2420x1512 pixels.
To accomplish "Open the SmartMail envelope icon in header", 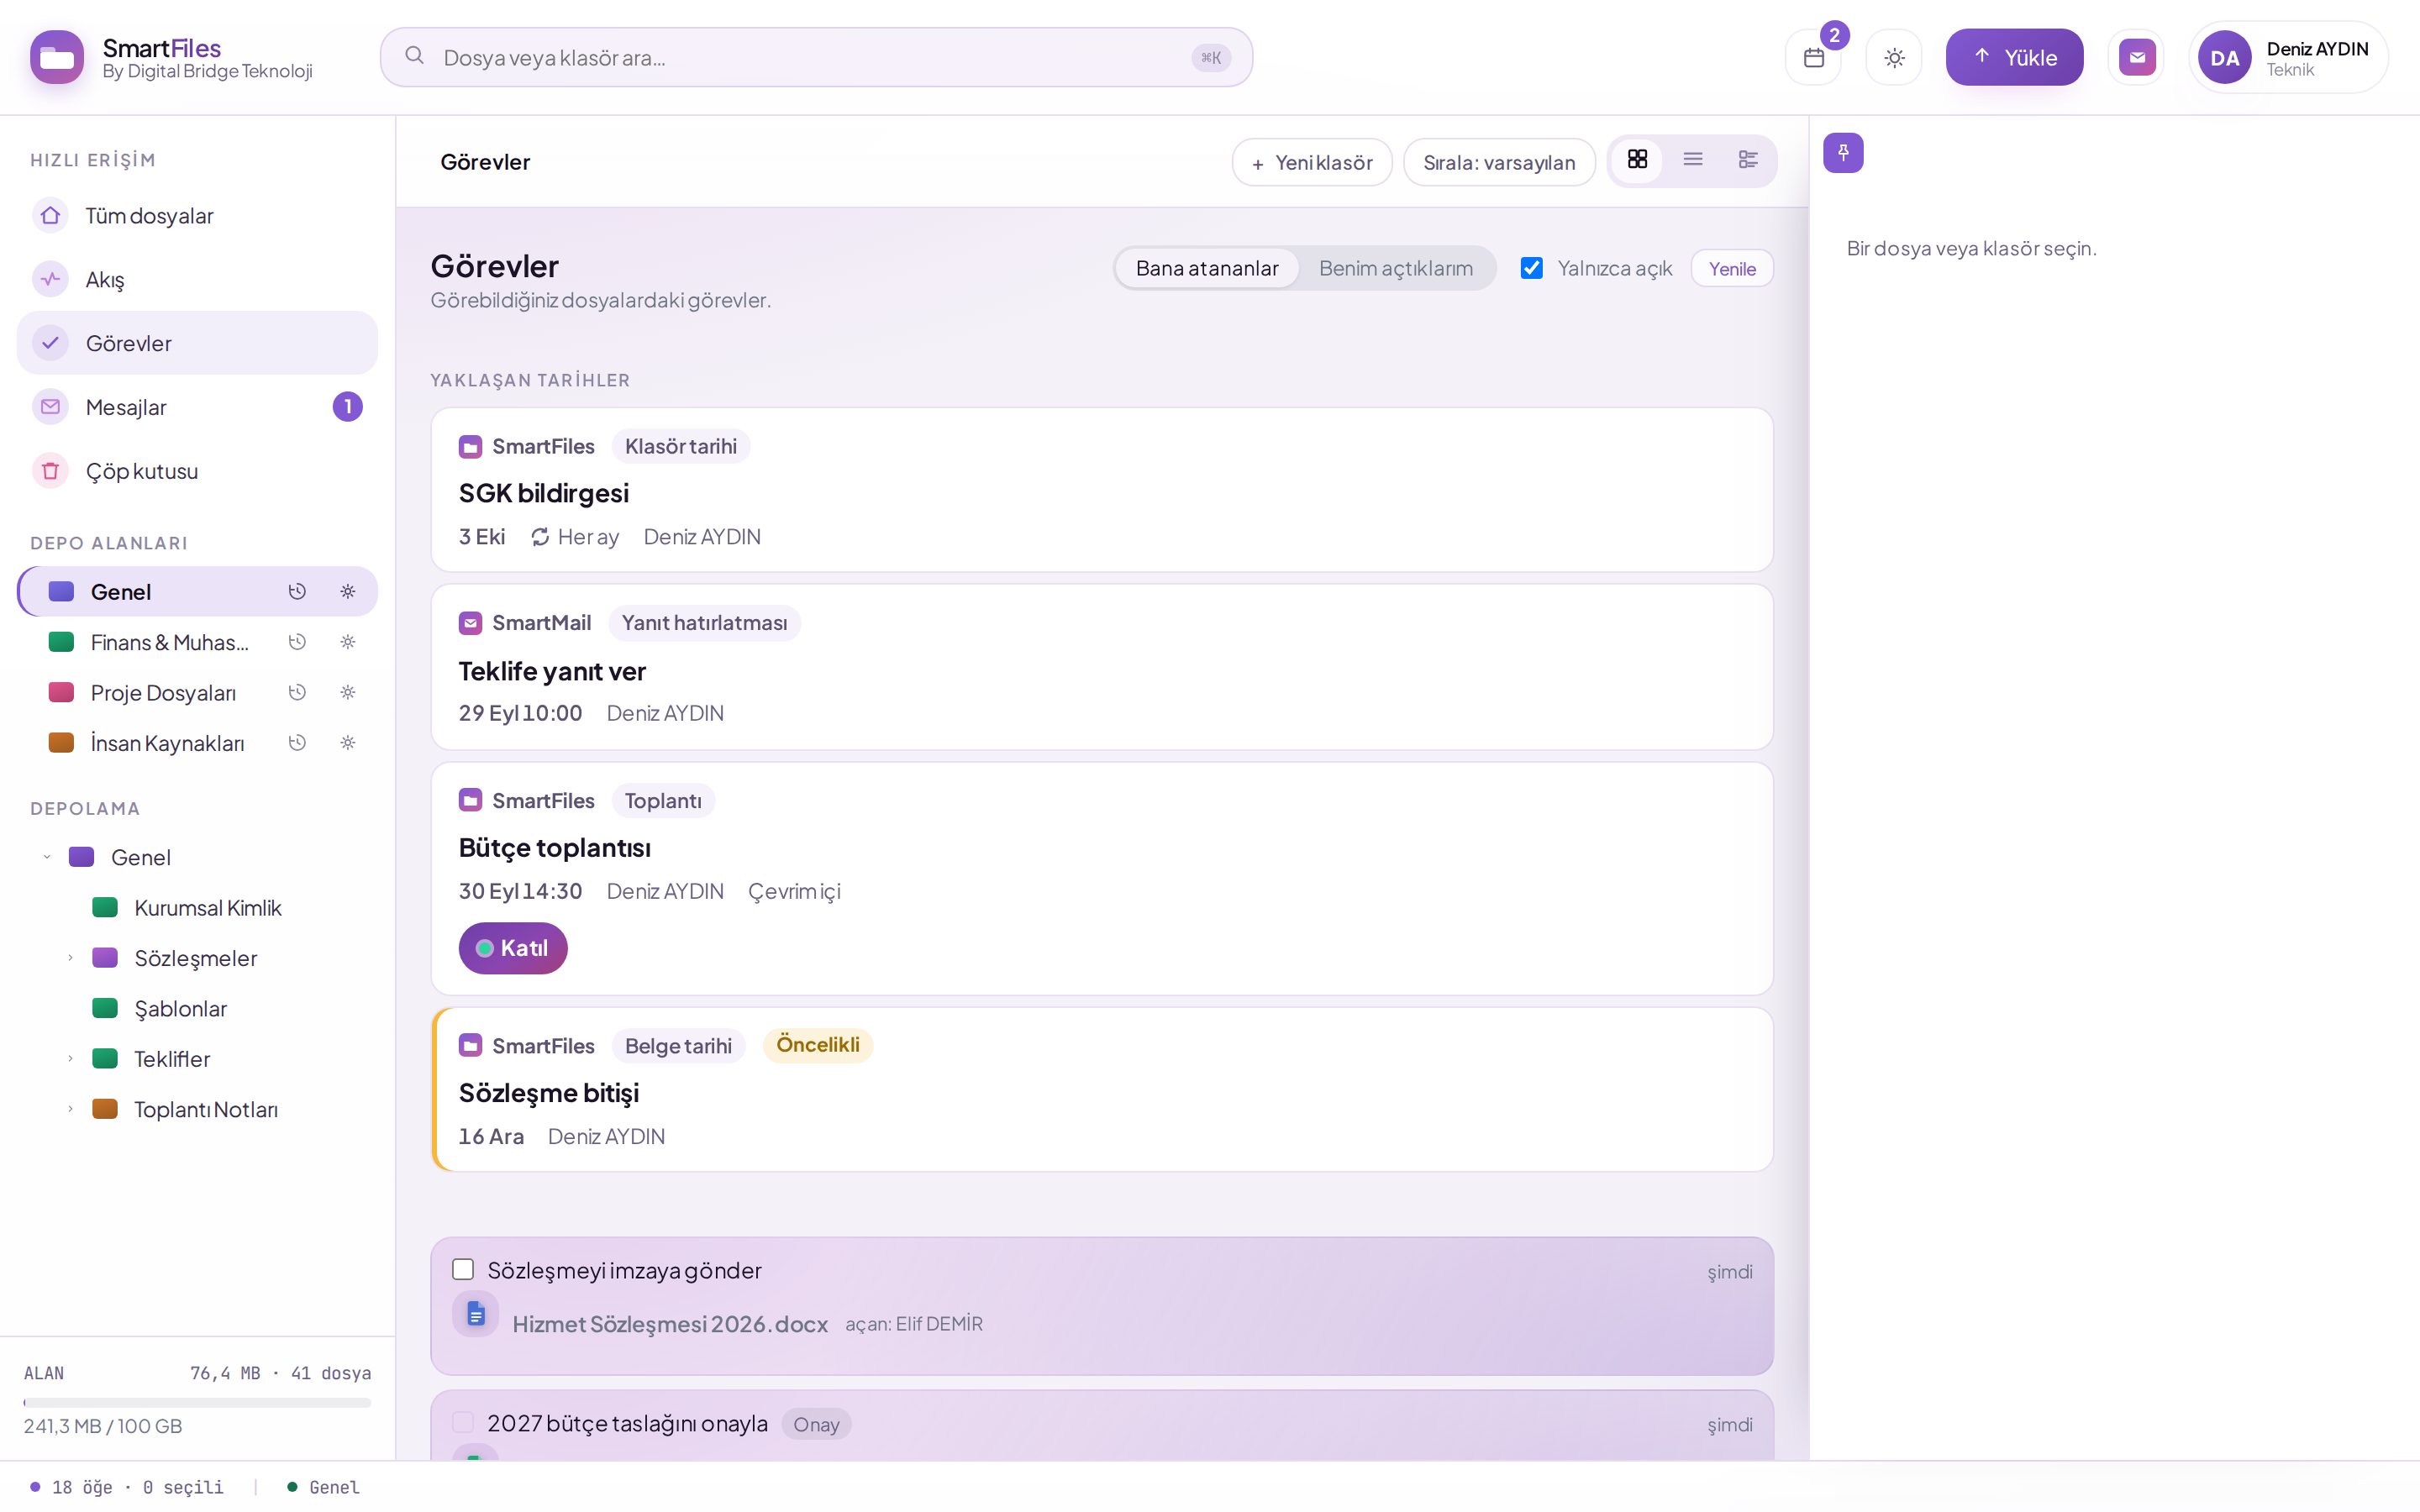I will coord(2136,58).
